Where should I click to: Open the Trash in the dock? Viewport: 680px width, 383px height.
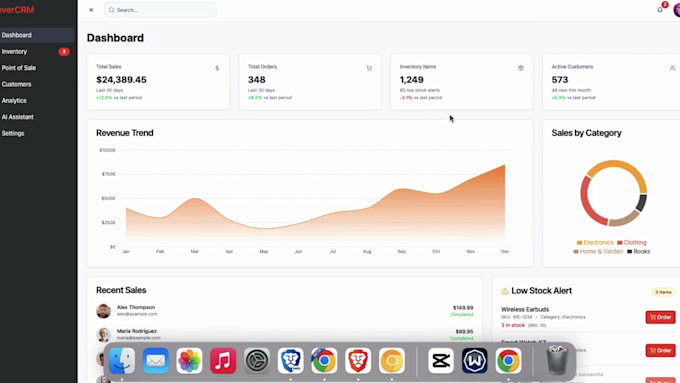click(557, 360)
